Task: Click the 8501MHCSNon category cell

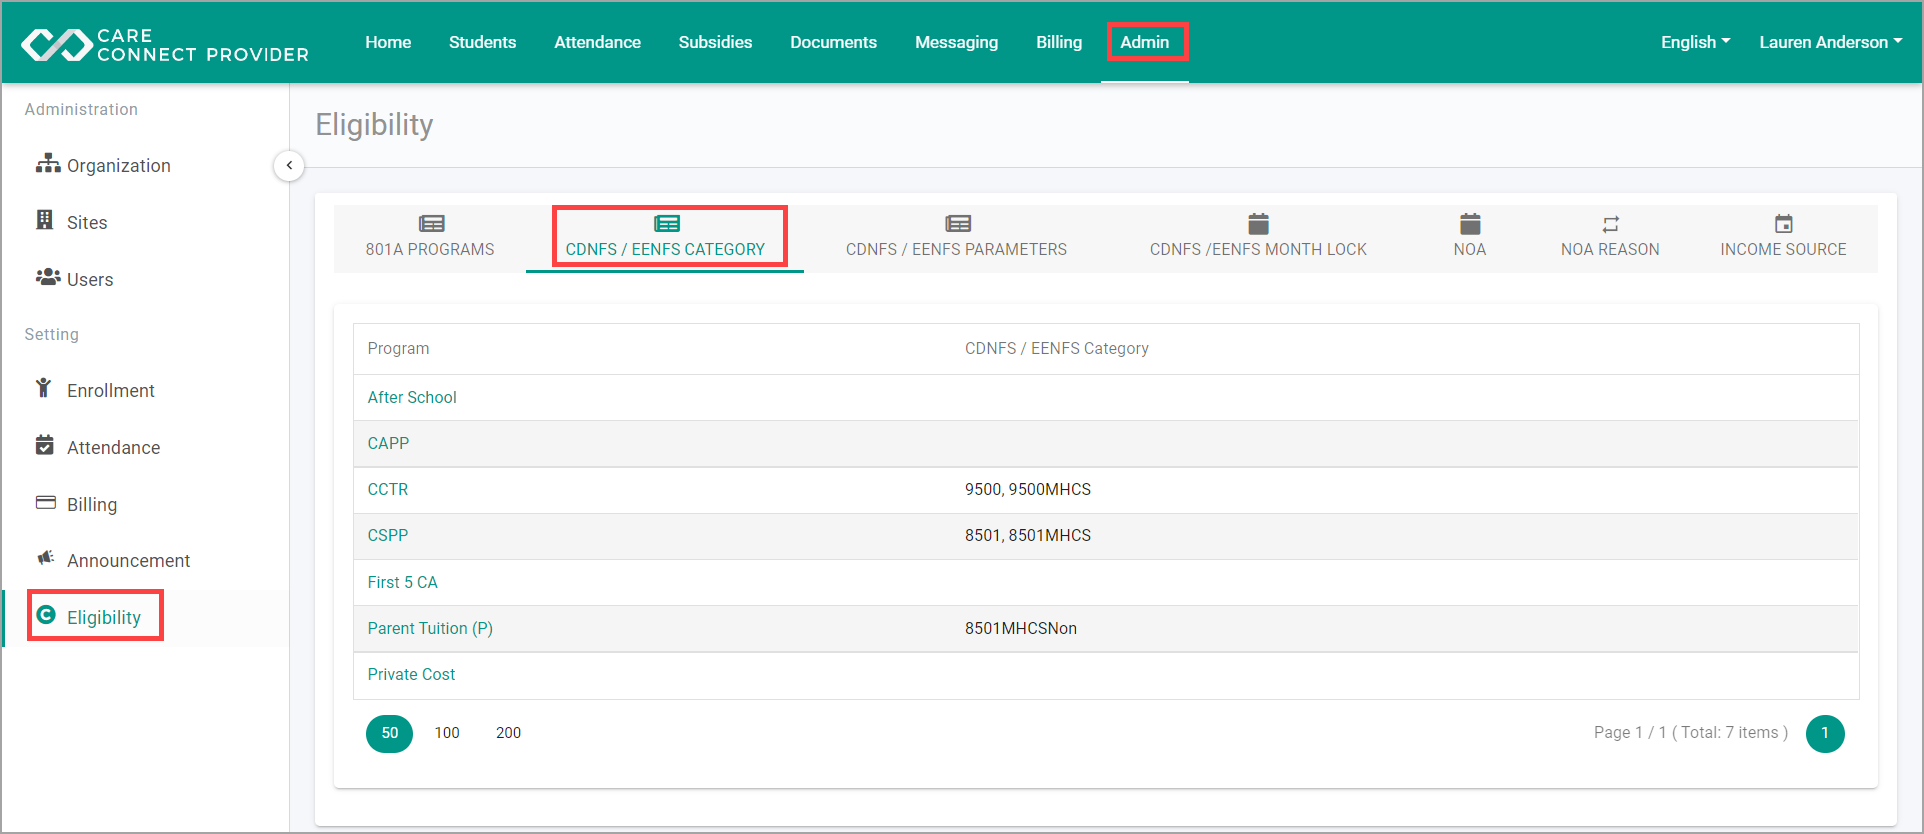Action: (1021, 628)
